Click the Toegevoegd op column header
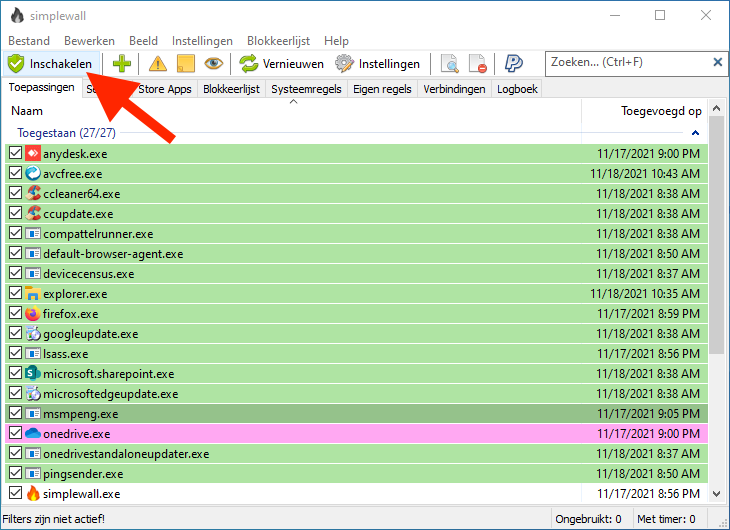The width and height of the screenshot is (730, 530). (x=660, y=111)
